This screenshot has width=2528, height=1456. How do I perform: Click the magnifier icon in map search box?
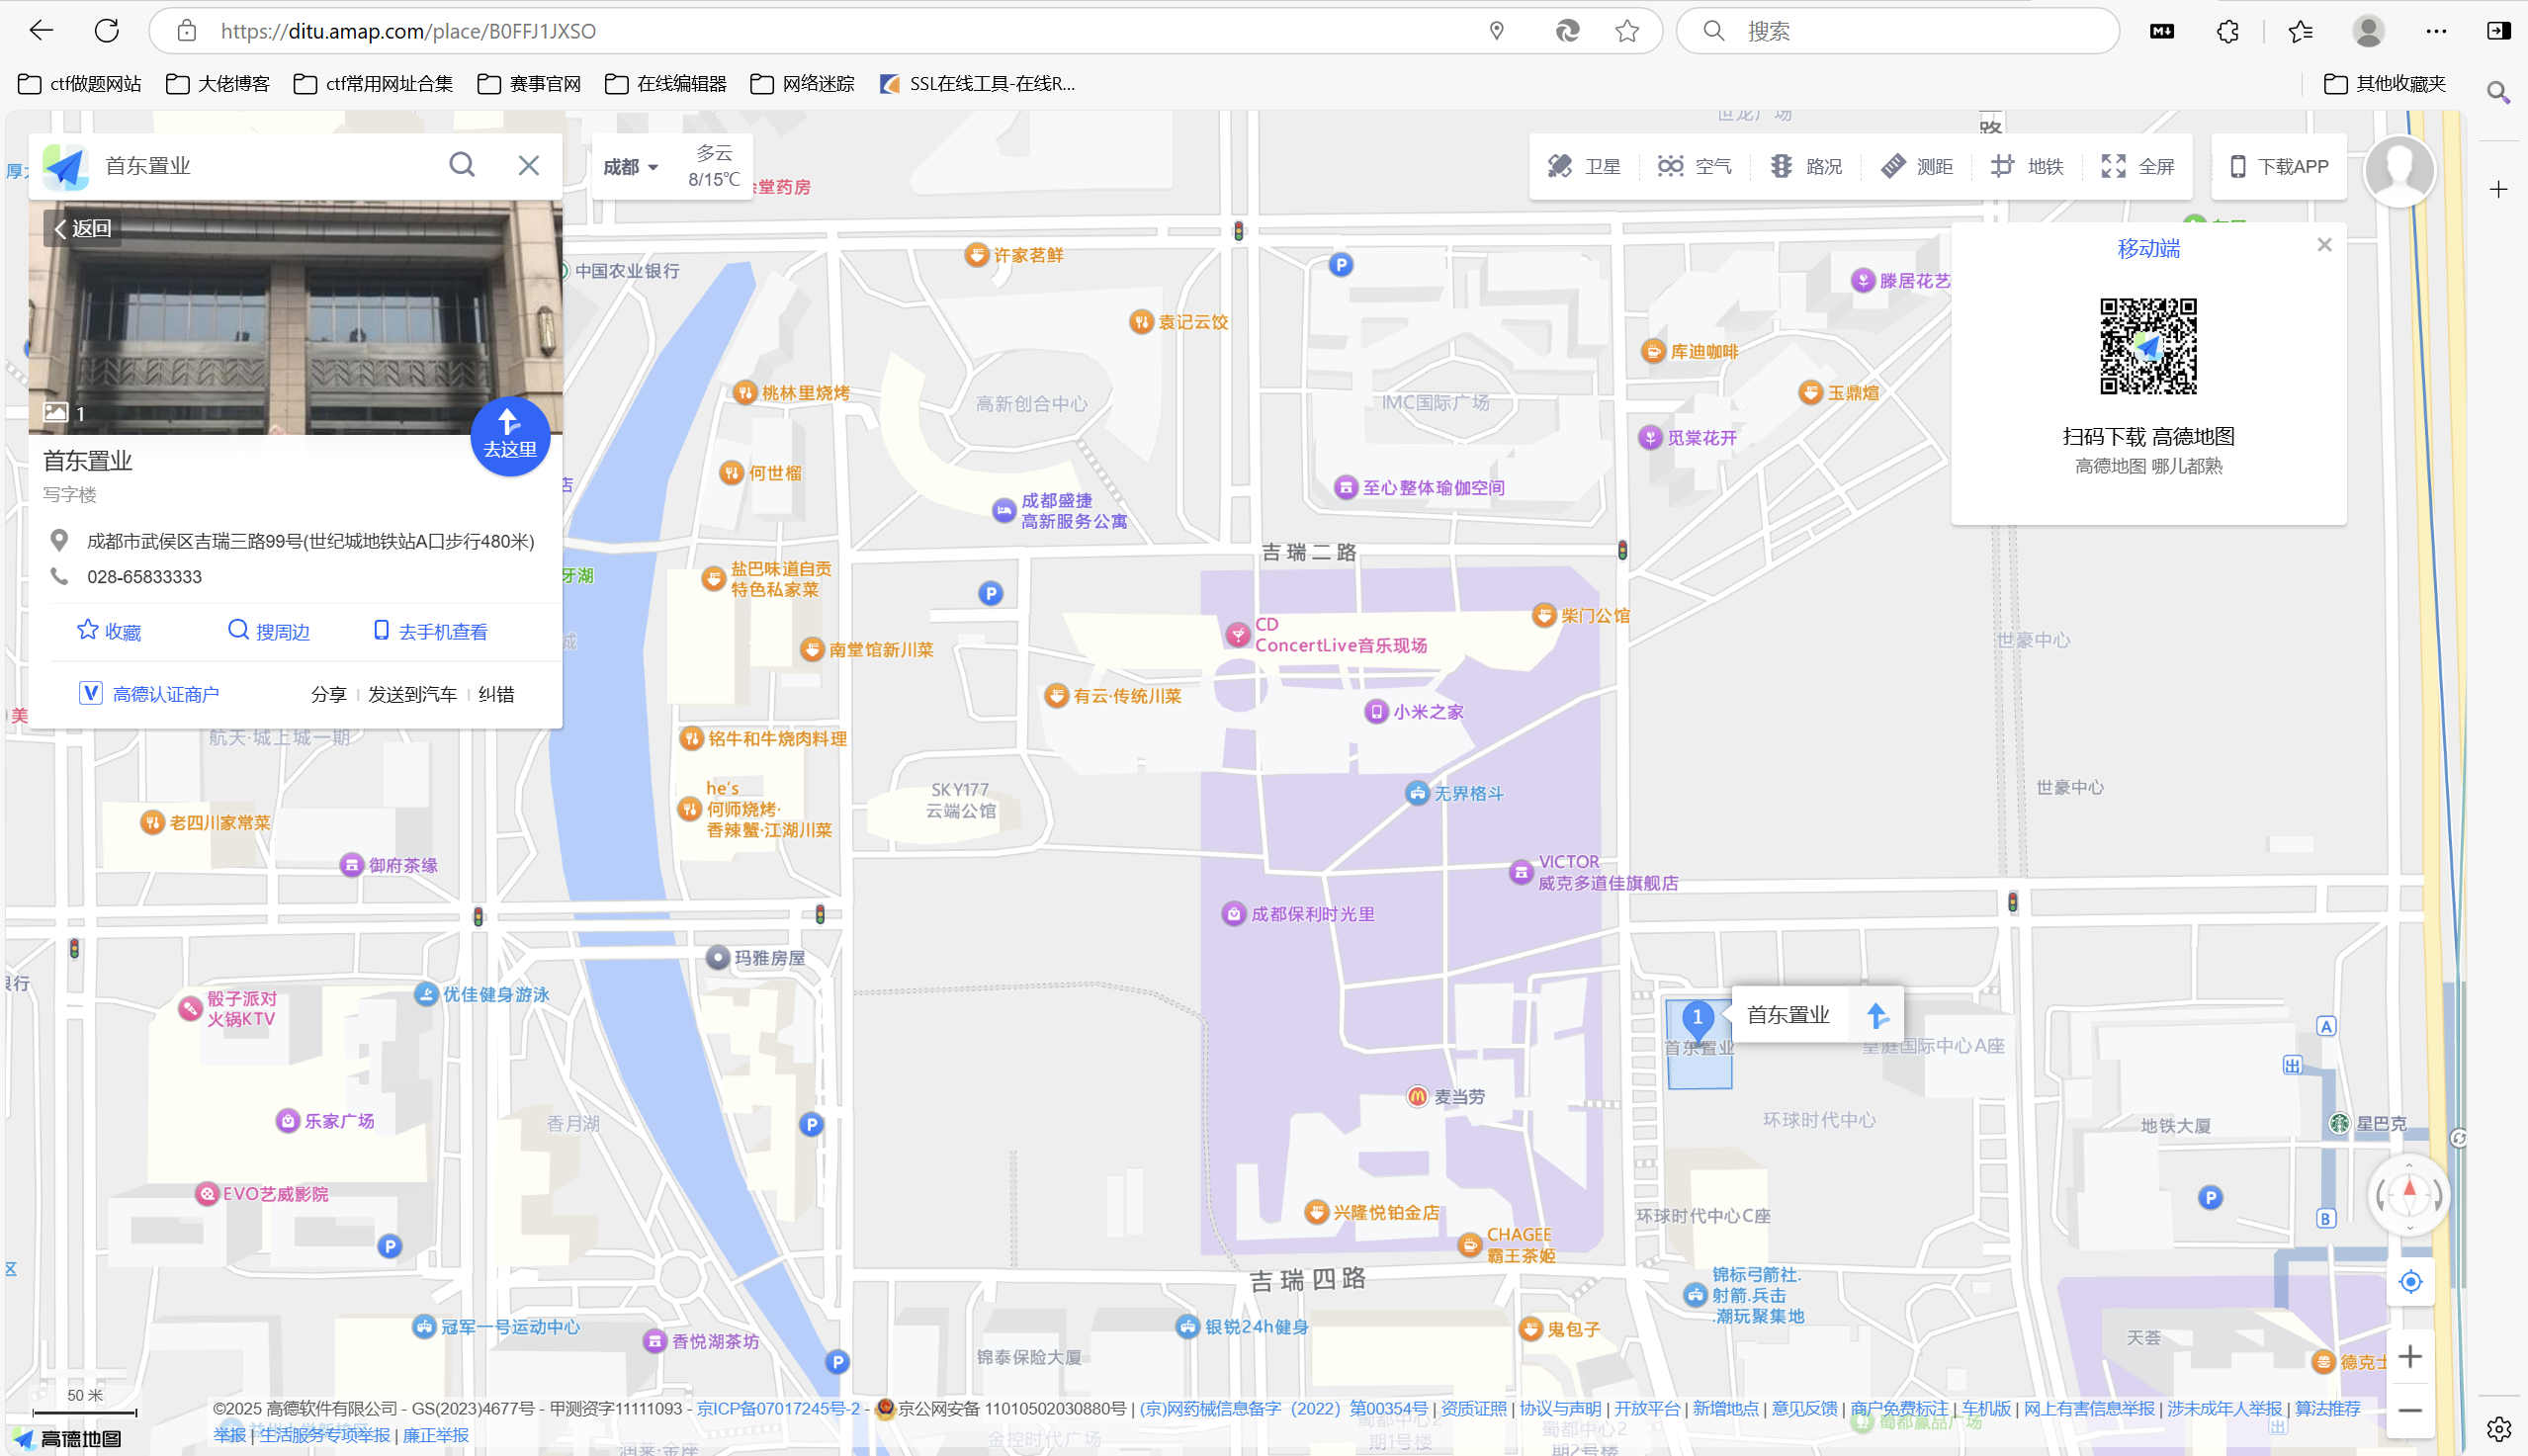pos(461,165)
